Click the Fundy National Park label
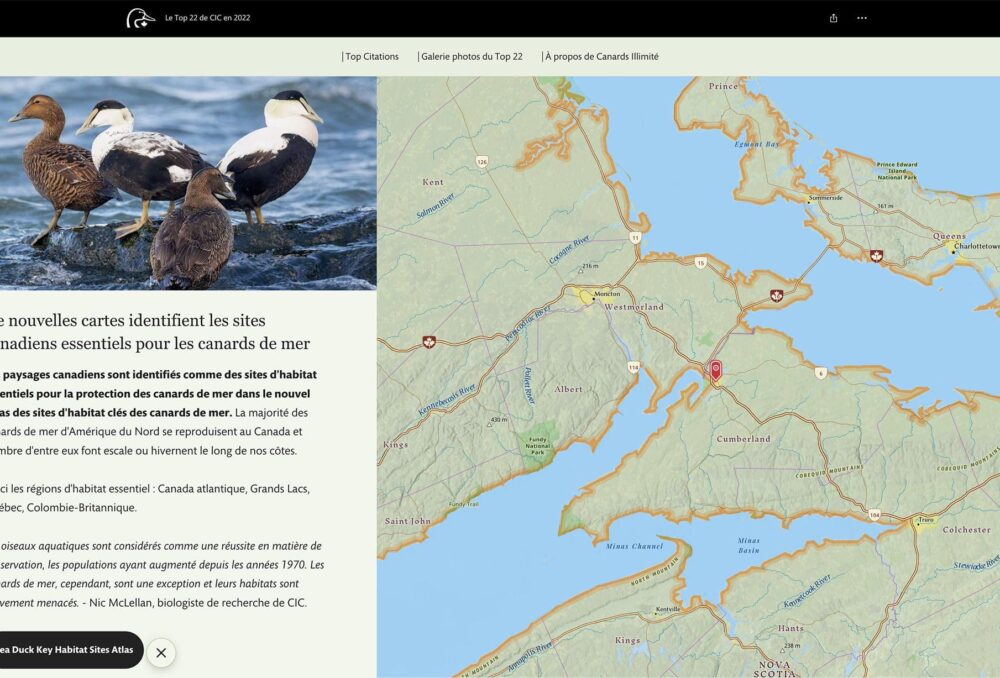The image size is (1000, 678). click(538, 446)
